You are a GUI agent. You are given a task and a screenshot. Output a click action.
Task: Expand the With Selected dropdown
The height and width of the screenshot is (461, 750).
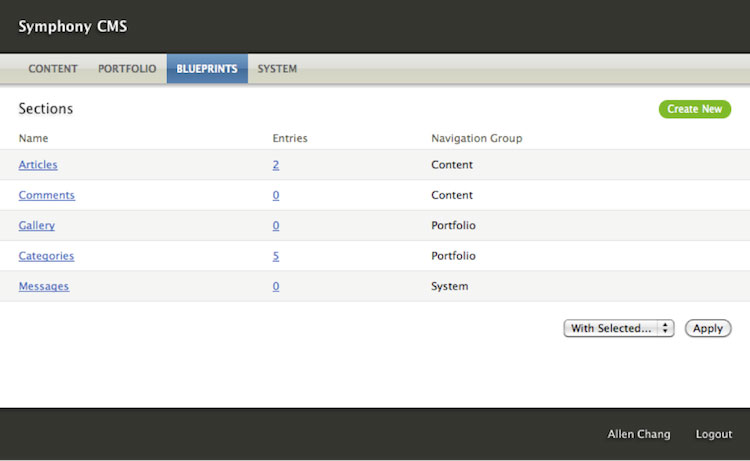click(x=619, y=328)
